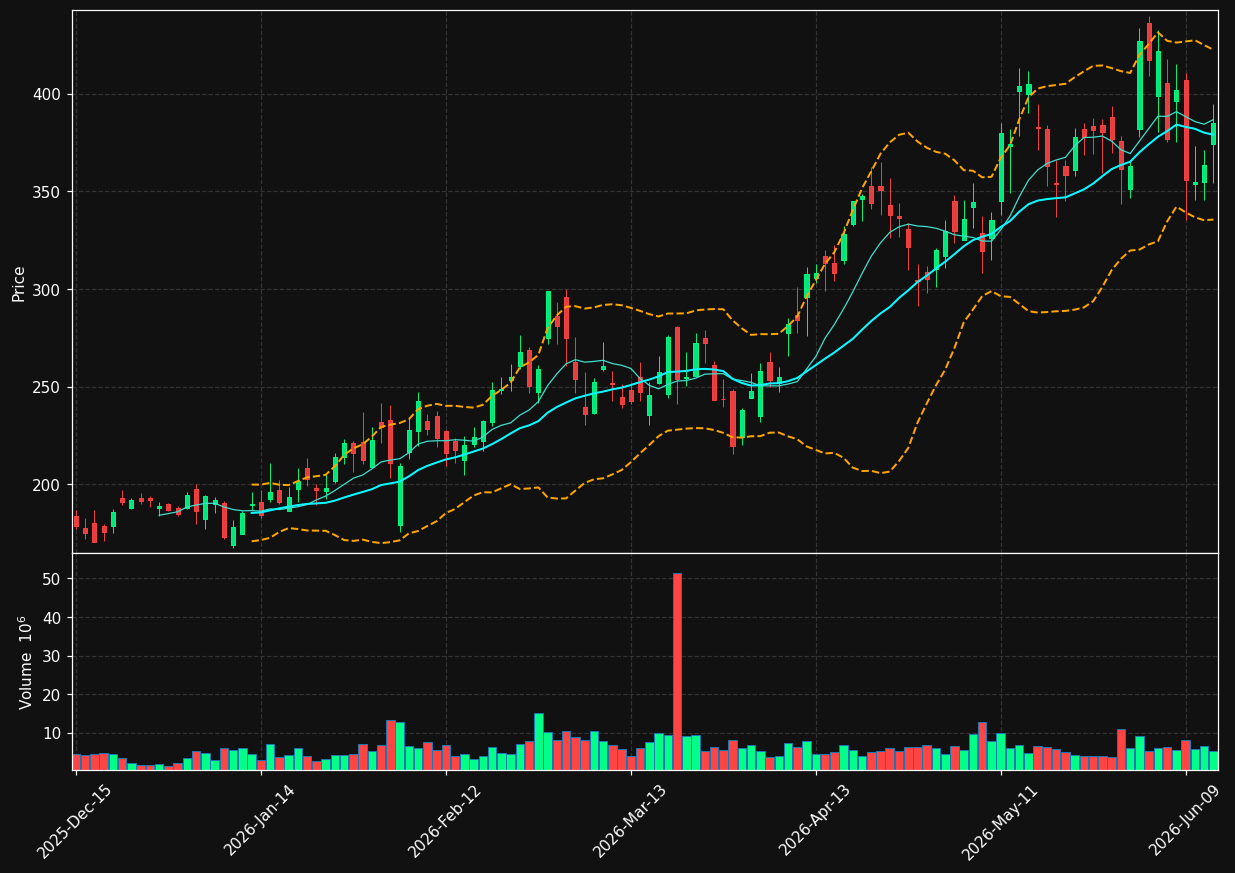Select the 2026-Jan-14 date label
Viewport: 1235px width, 873px height.
pyautogui.click(x=260, y=820)
